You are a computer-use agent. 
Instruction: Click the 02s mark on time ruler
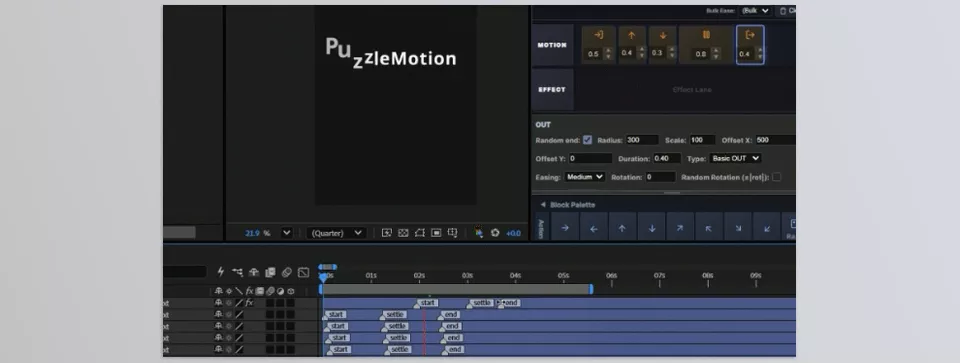point(419,275)
